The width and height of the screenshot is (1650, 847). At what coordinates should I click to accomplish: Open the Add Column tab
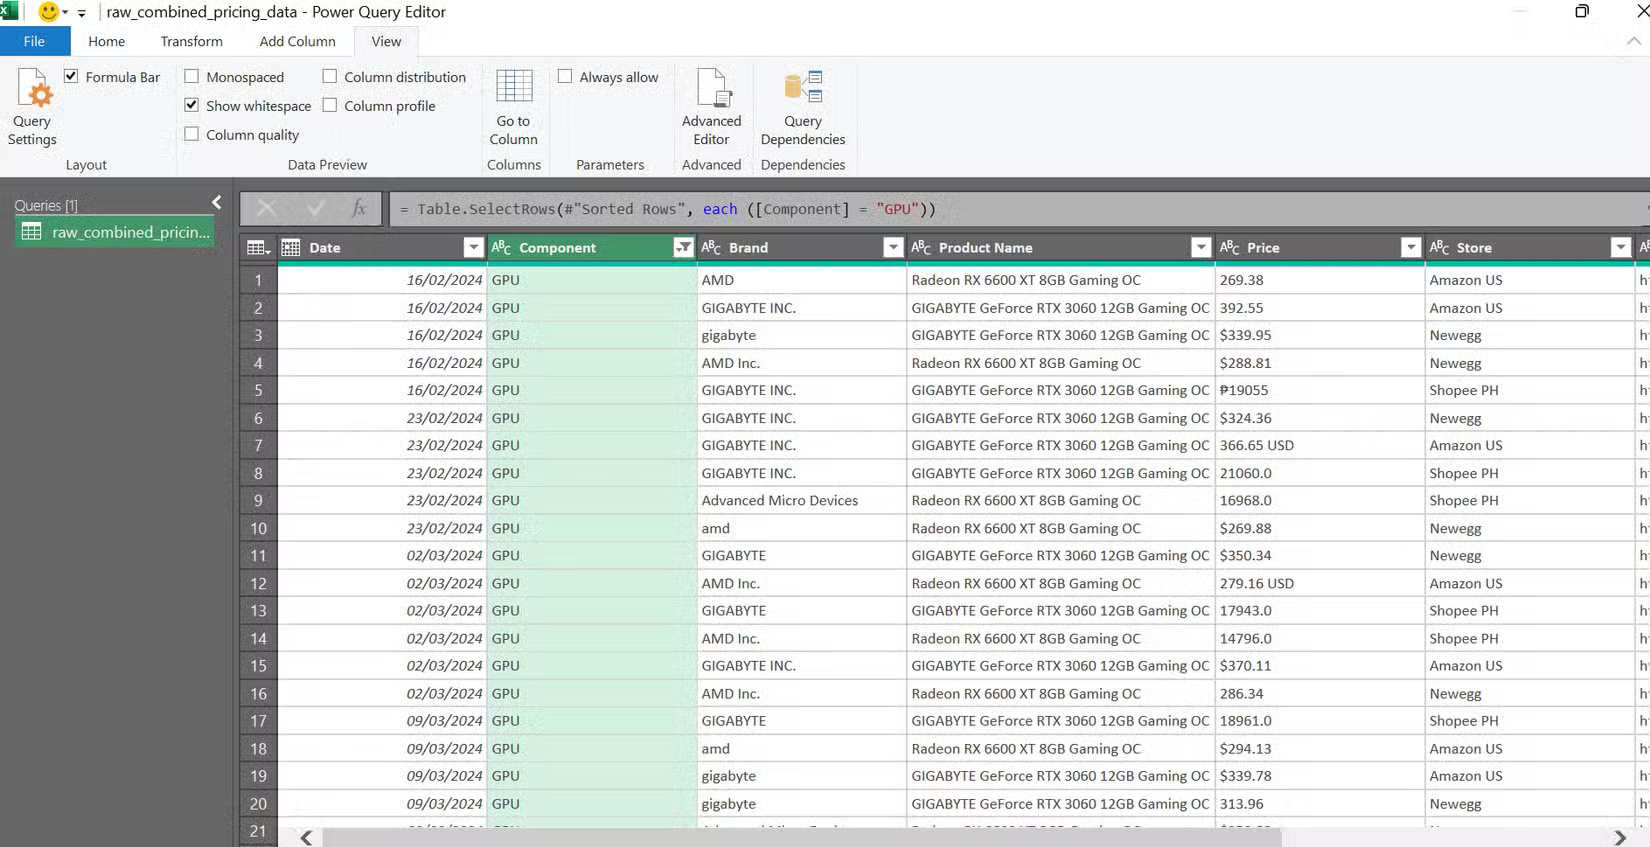(x=297, y=41)
